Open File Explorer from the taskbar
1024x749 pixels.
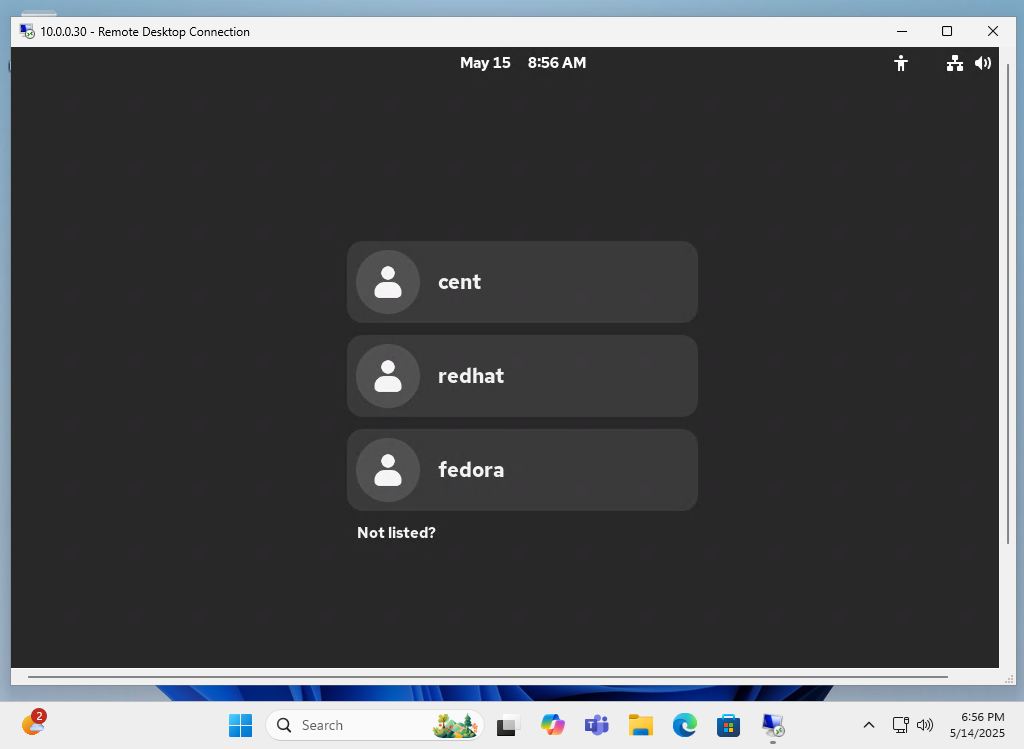pos(640,725)
